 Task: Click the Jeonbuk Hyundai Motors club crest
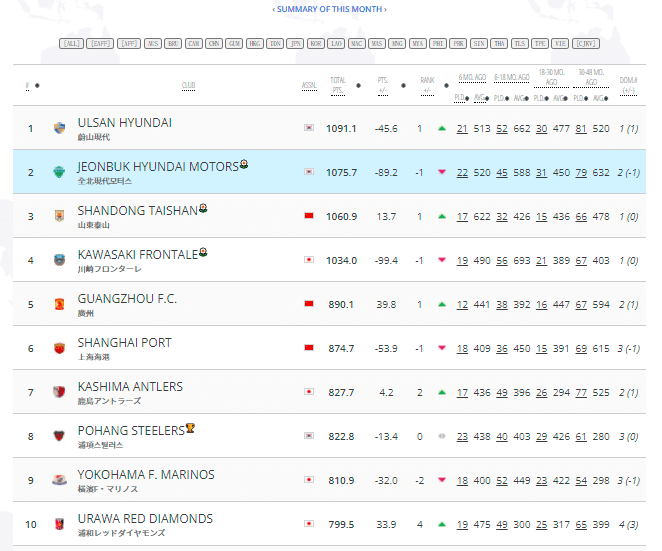tap(60, 172)
